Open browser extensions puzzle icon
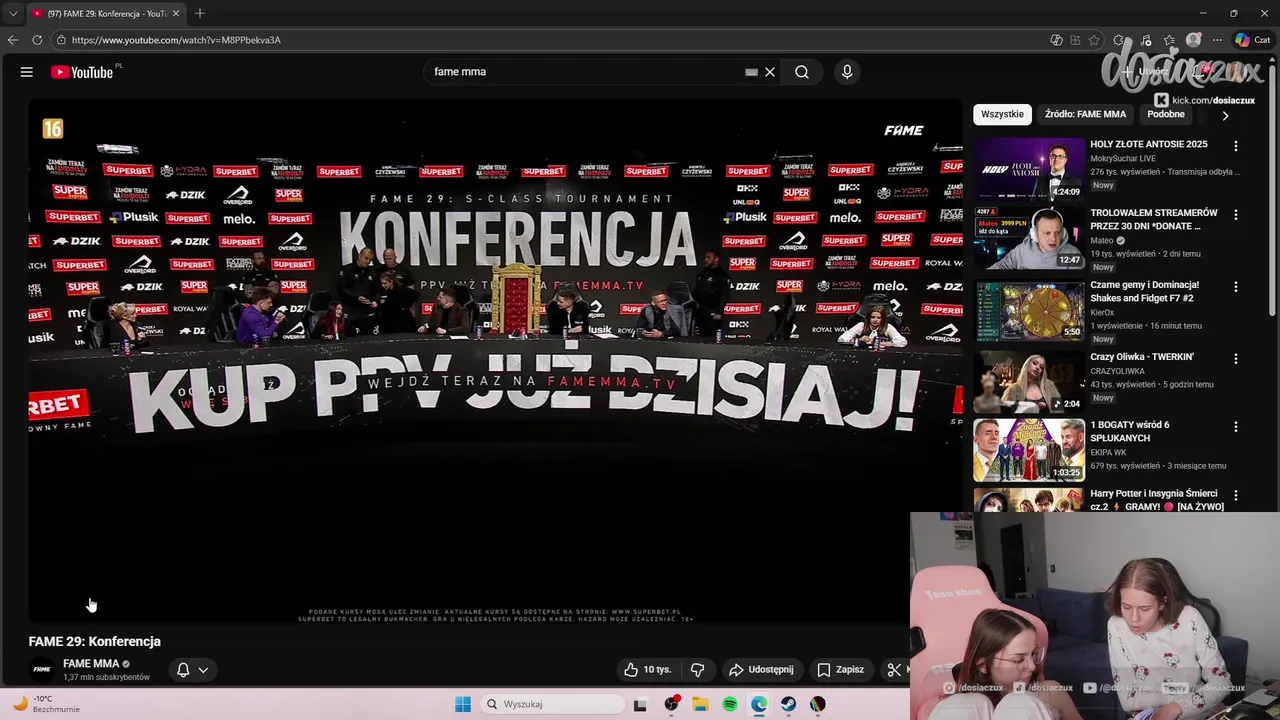1280x720 pixels. click(1119, 40)
